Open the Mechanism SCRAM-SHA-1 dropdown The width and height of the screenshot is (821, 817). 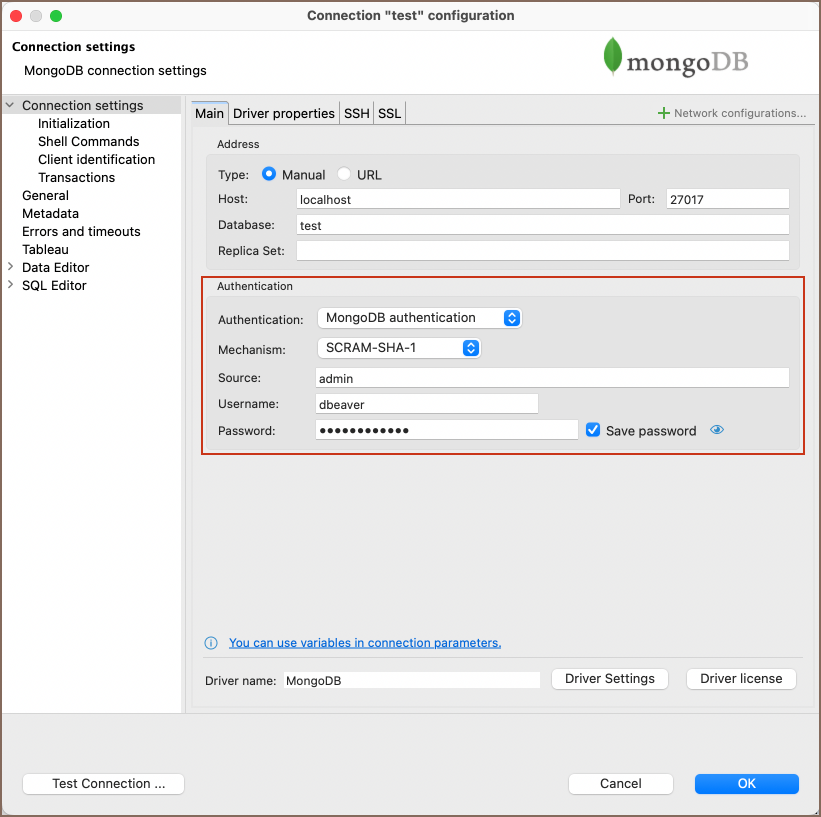pyautogui.click(x=399, y=348)
